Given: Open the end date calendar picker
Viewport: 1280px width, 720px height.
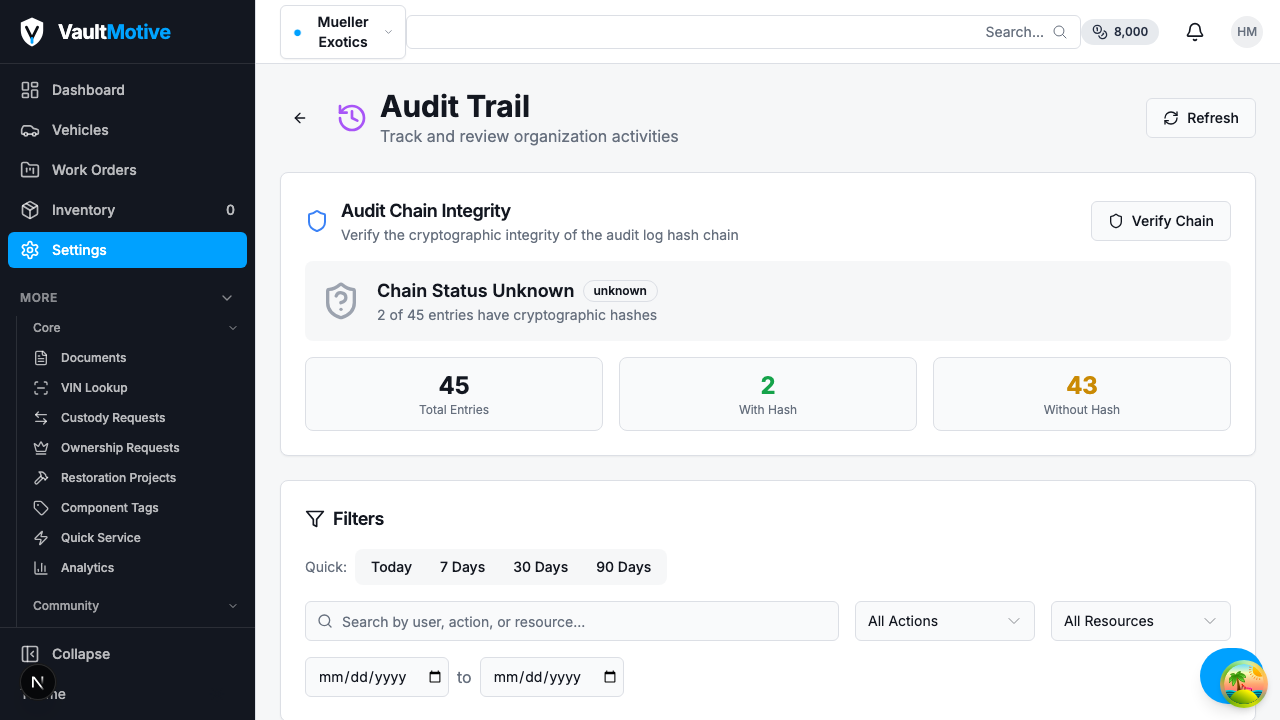Looking at the screenshot, I should [x=610, y=677].
